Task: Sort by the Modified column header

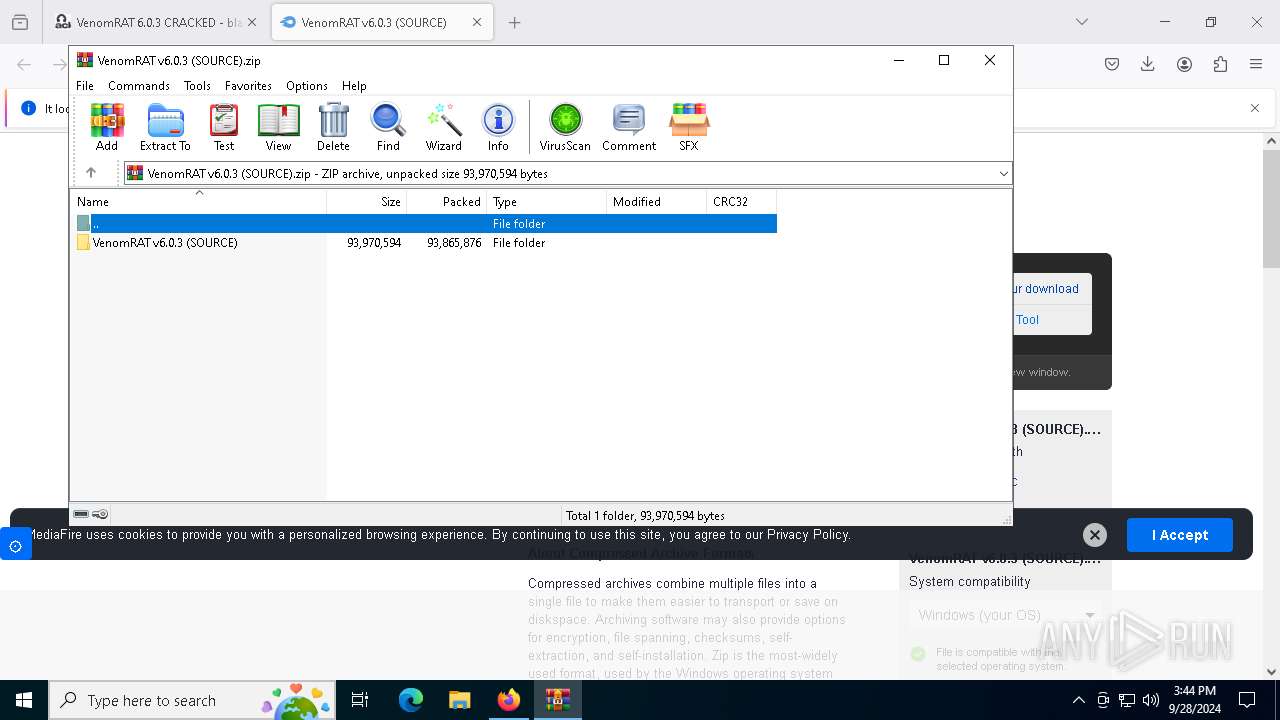Action: click(656, 201)
